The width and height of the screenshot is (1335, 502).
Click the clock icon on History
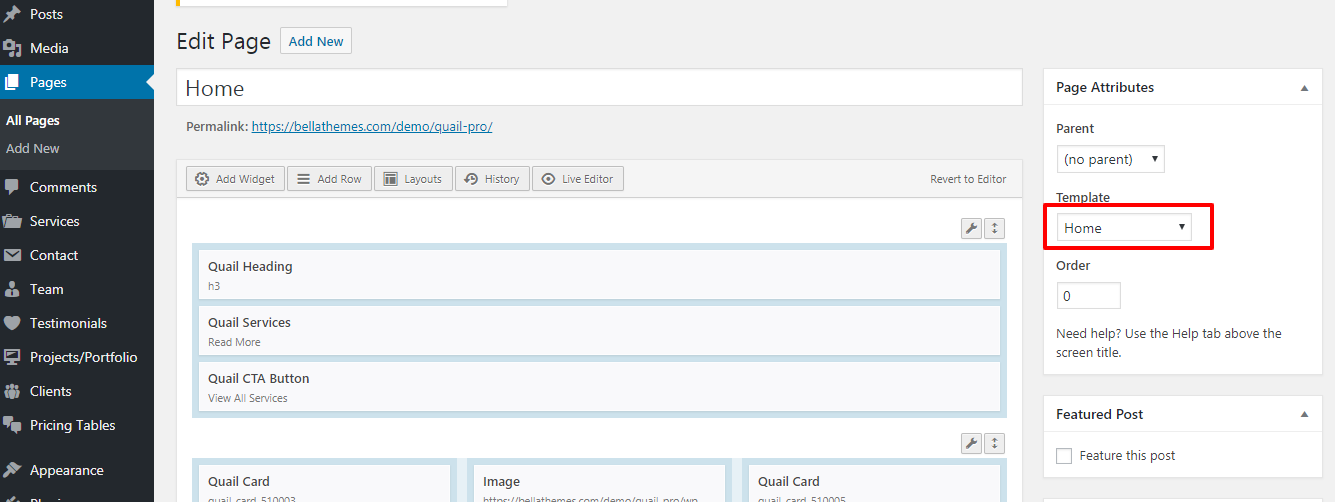(471, 179)
